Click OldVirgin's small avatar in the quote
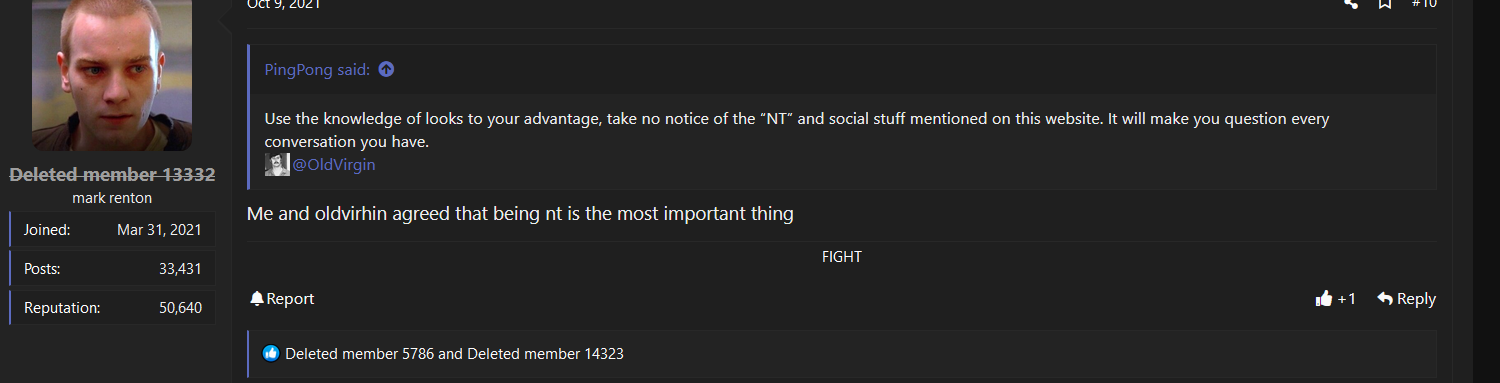 click(x=277, y=165)
